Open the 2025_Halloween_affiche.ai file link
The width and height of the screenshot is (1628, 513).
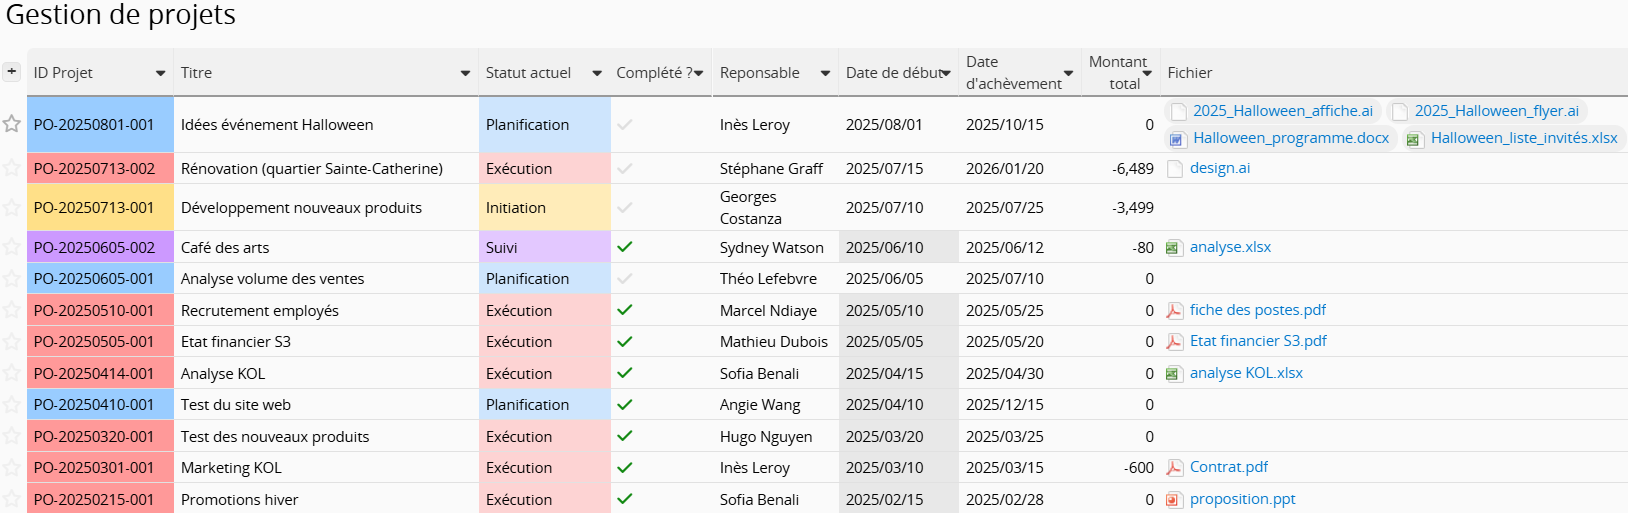pos(1283,111)
